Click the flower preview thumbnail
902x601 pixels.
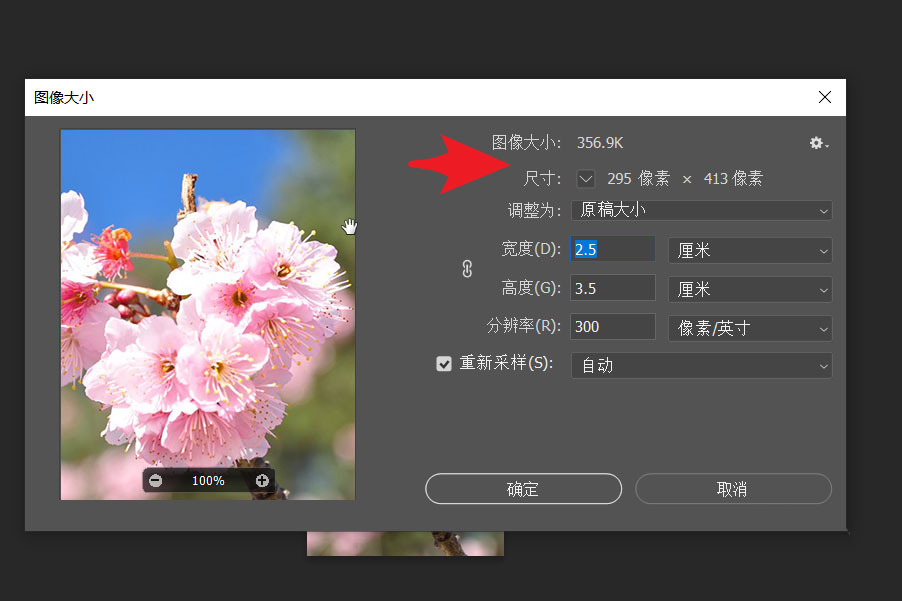point(208,315)
